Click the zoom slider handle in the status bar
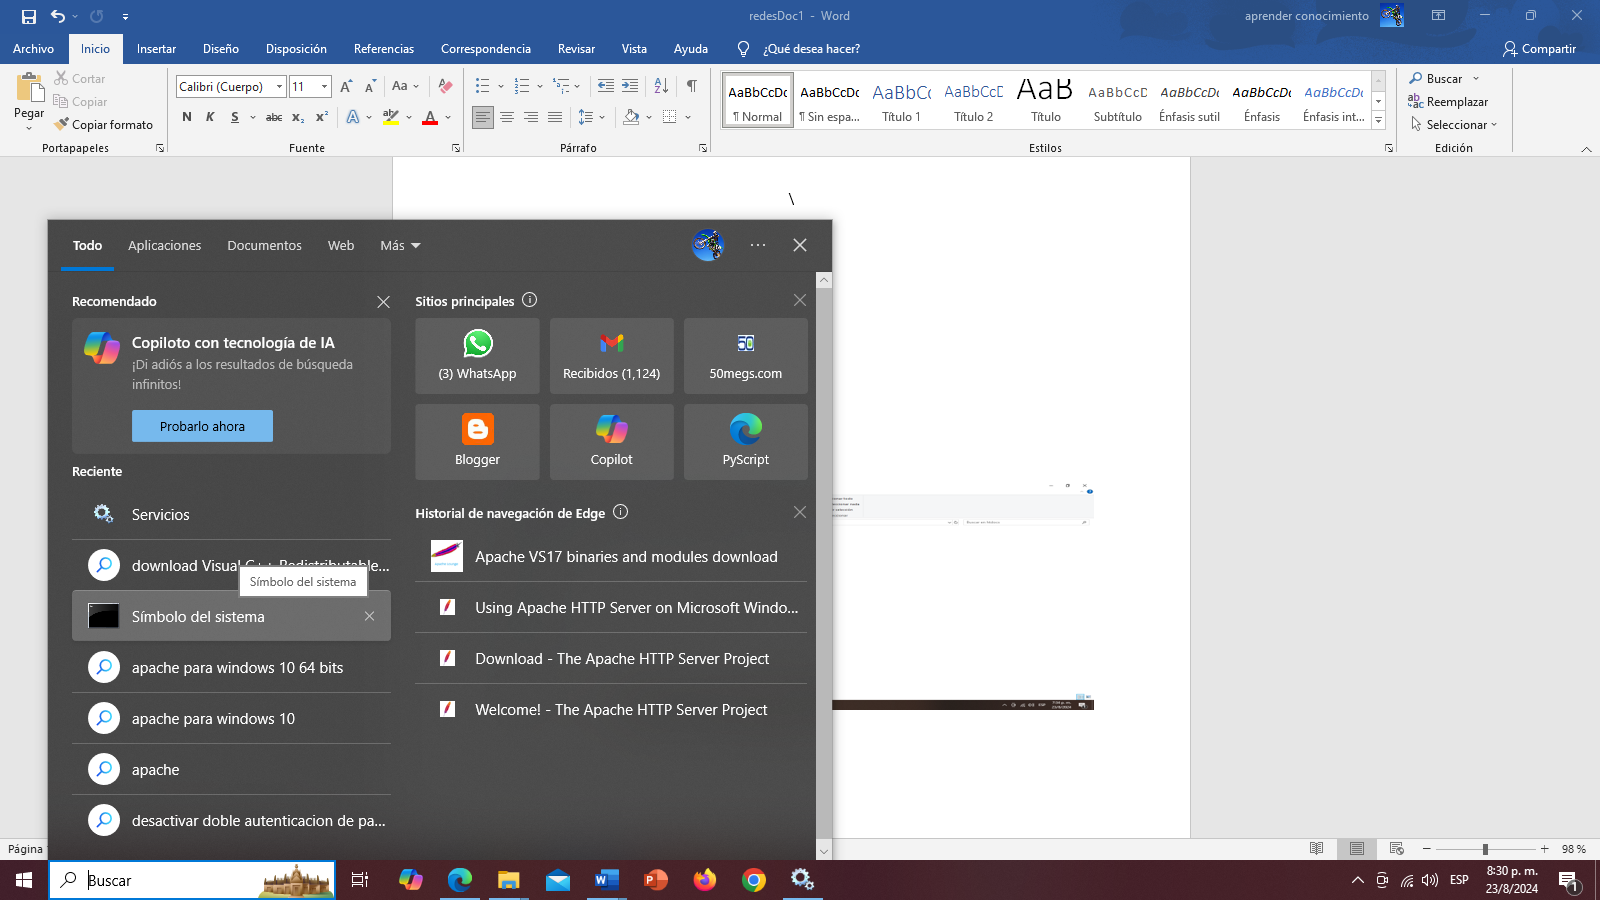The height and width of the screenshot is (900, 1600). click(1485, 849)
